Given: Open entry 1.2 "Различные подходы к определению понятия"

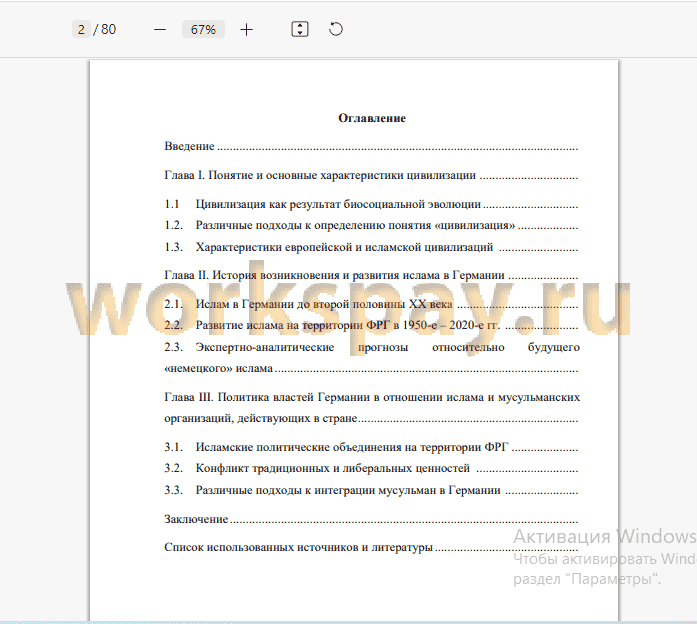Looking at the screenshot, I should (371, 225).
